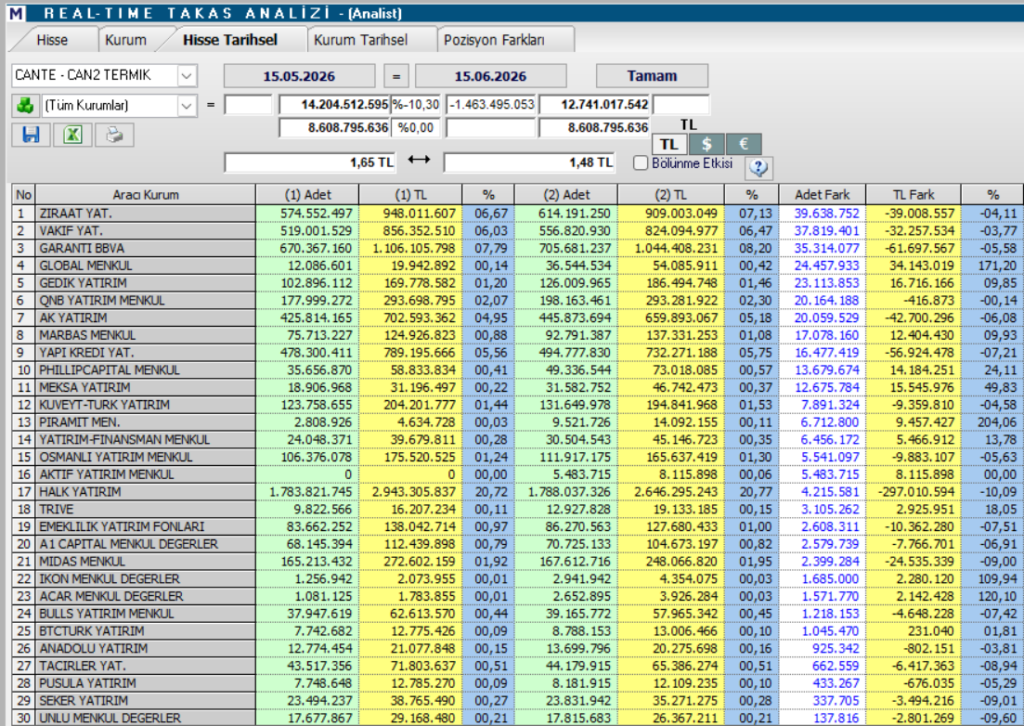Pick the start date 15.05.2026
1024x726 pixels.
click(299, 76)
